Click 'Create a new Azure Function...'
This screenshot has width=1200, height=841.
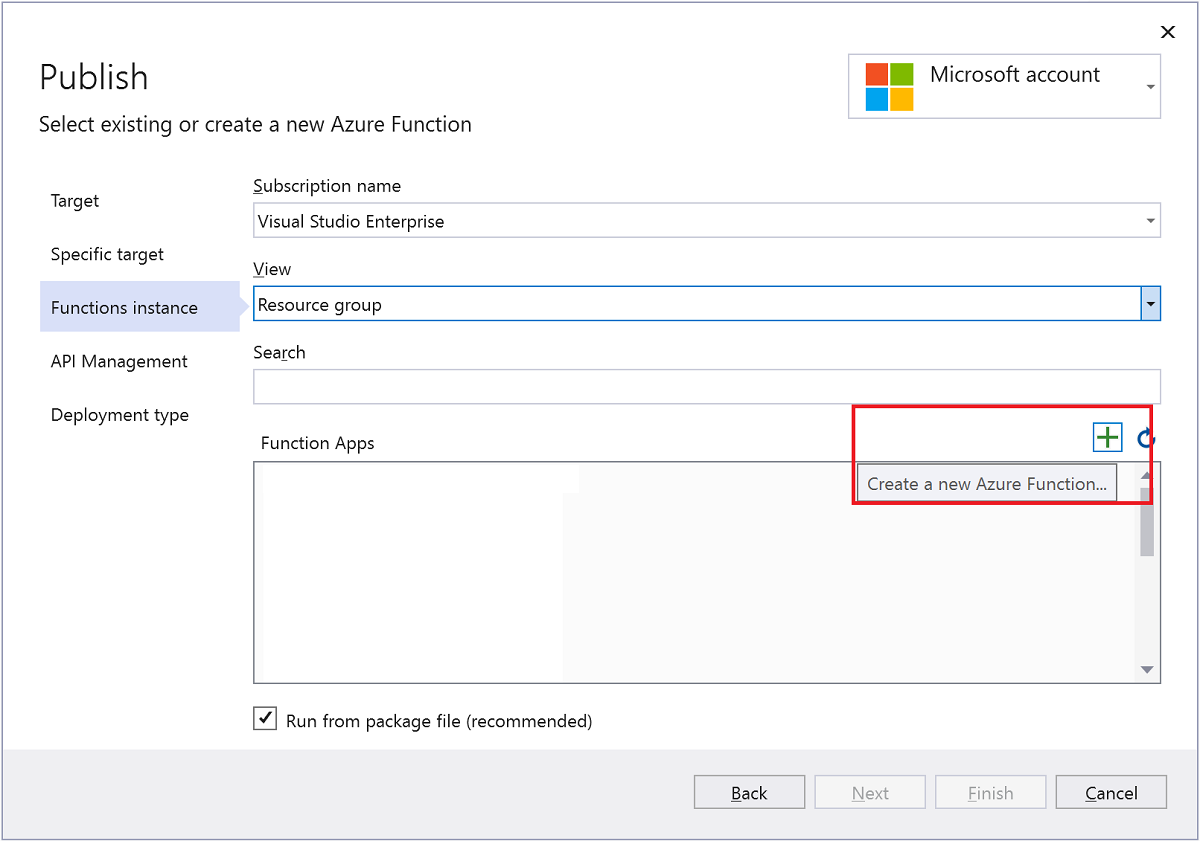[x=986, y=482]
